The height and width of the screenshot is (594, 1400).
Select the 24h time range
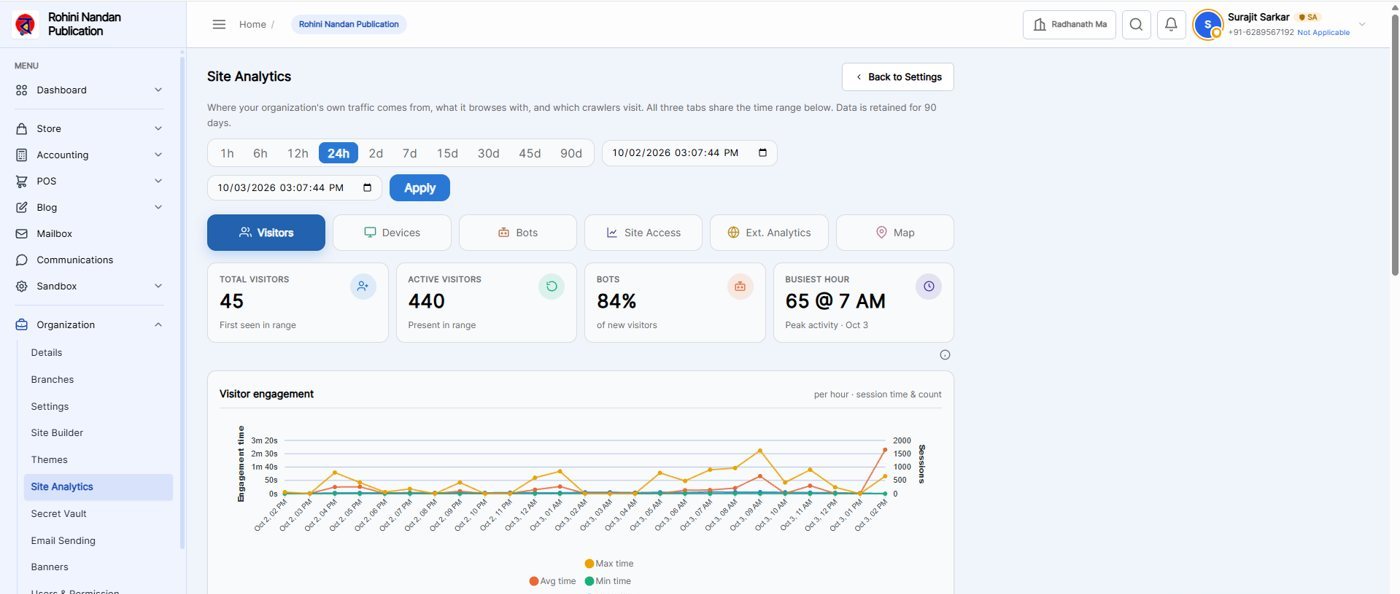point(339,153)
